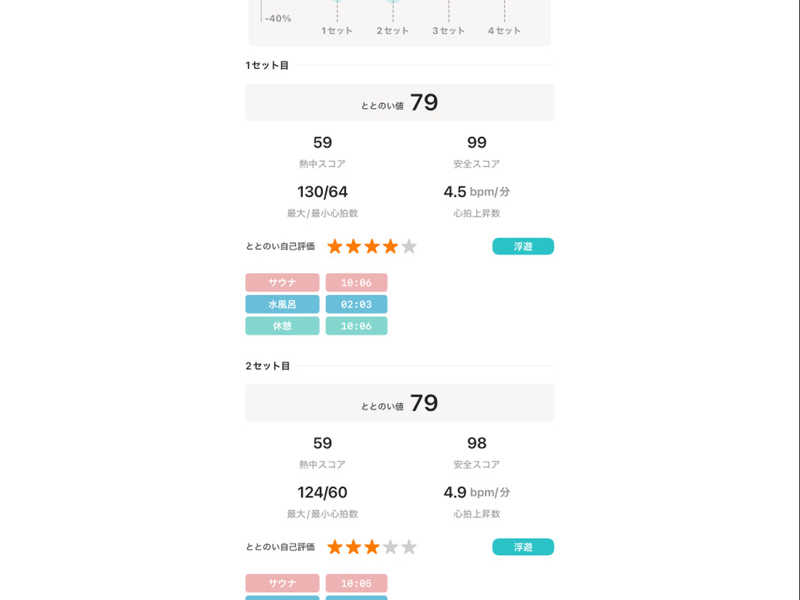Click the 02:03 water bath time
Screen dimensions: 800x600
point(356,304)
